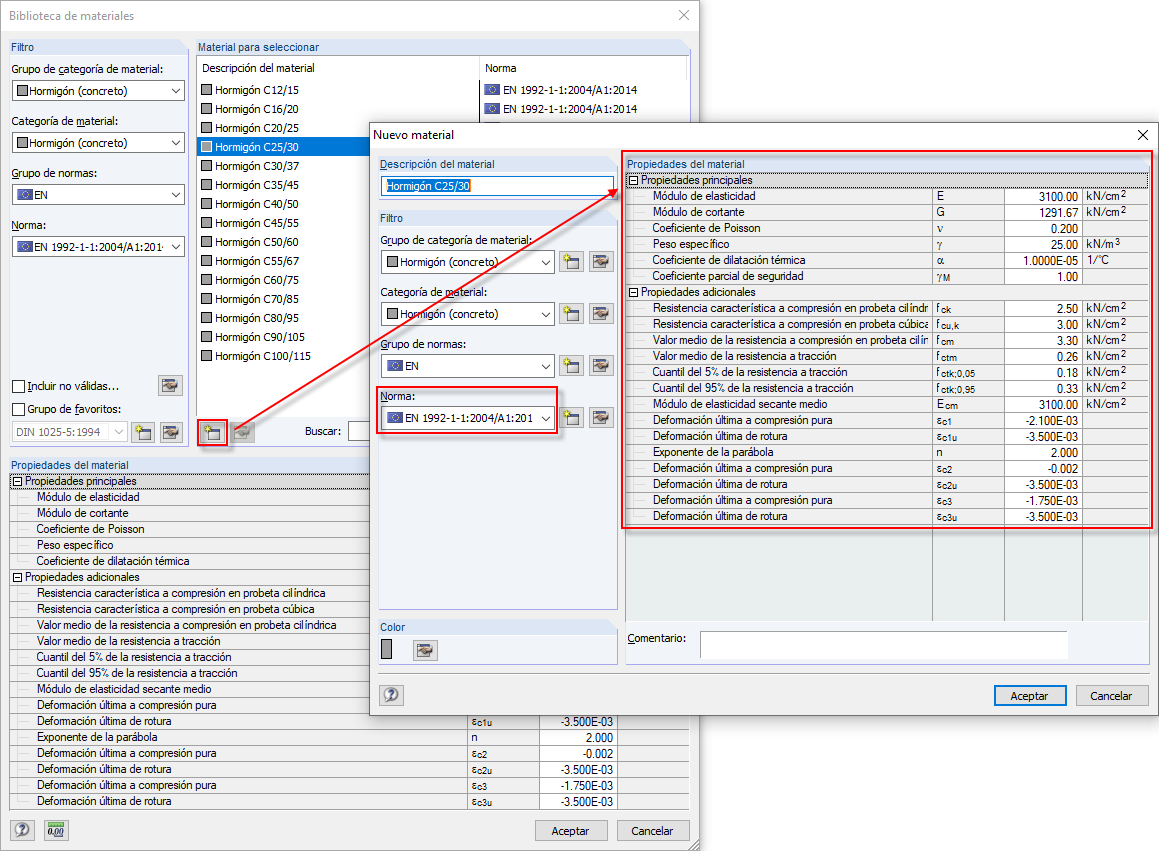Screen dimensions: 1159x851
Task: Click Coeficiente de Poisson value 0.200
Action: coord(1043,228)
